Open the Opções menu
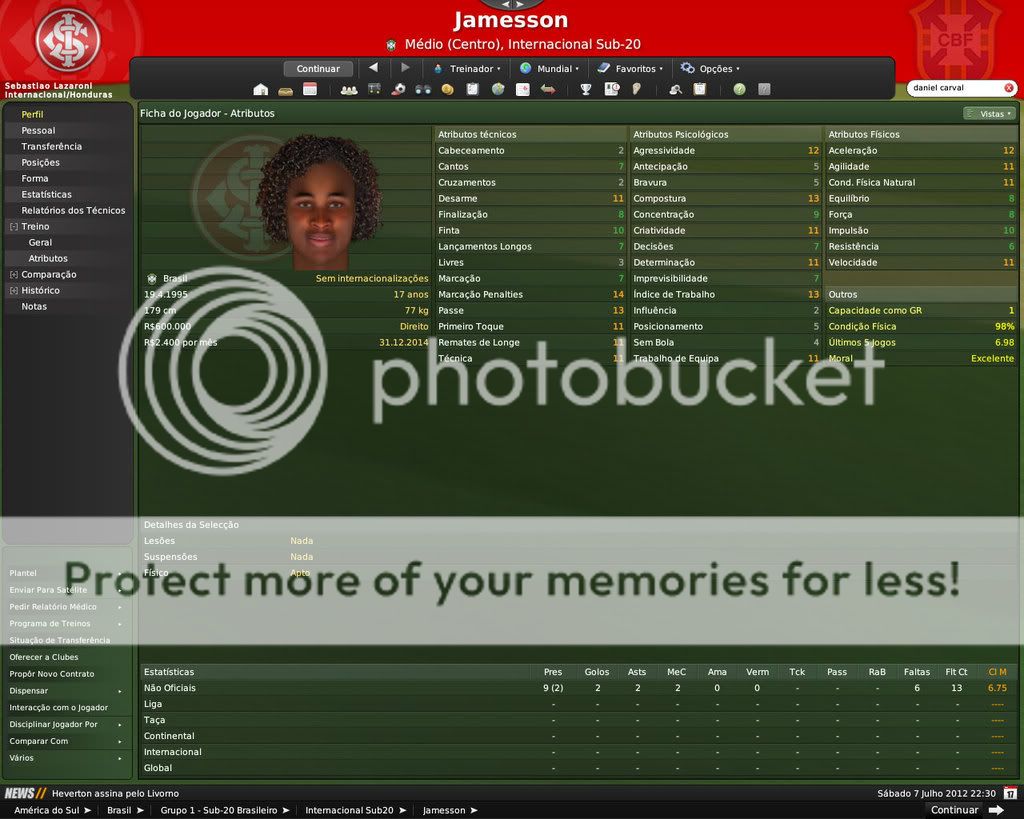This screenshot has height=819, width=1024. click(710, 69)
